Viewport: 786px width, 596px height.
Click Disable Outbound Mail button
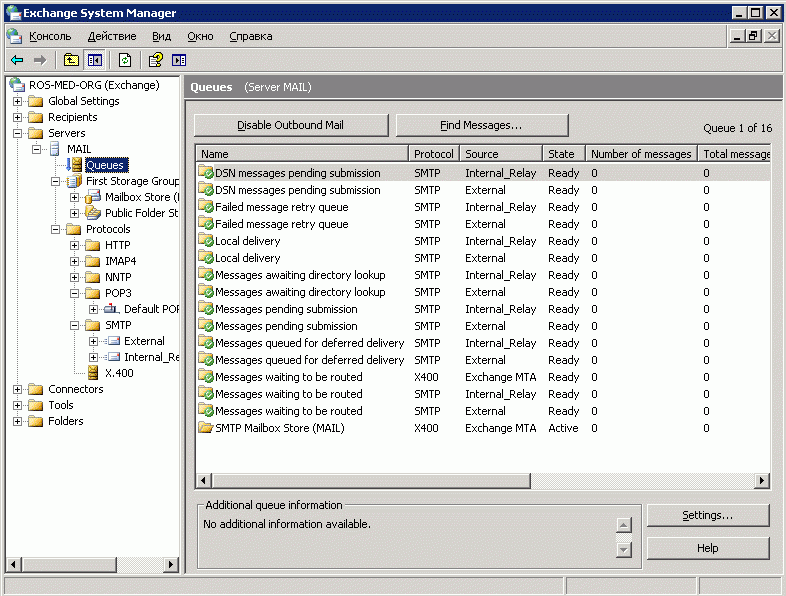291,125
